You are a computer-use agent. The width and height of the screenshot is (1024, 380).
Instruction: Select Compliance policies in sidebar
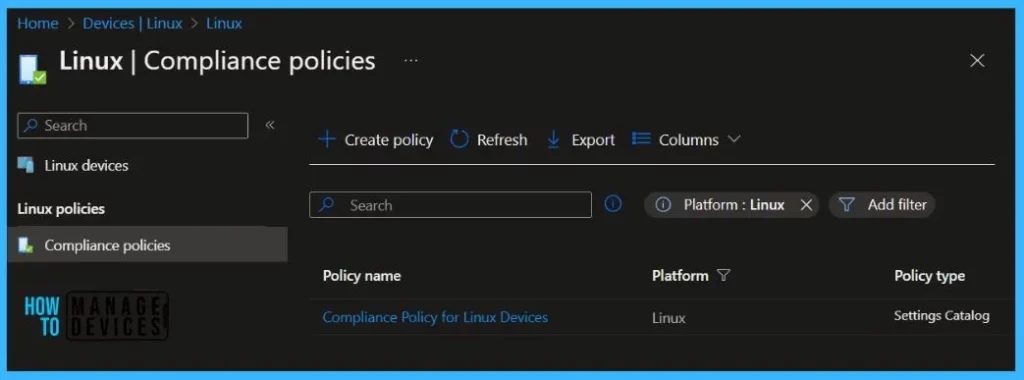click(x=148, y=245)
